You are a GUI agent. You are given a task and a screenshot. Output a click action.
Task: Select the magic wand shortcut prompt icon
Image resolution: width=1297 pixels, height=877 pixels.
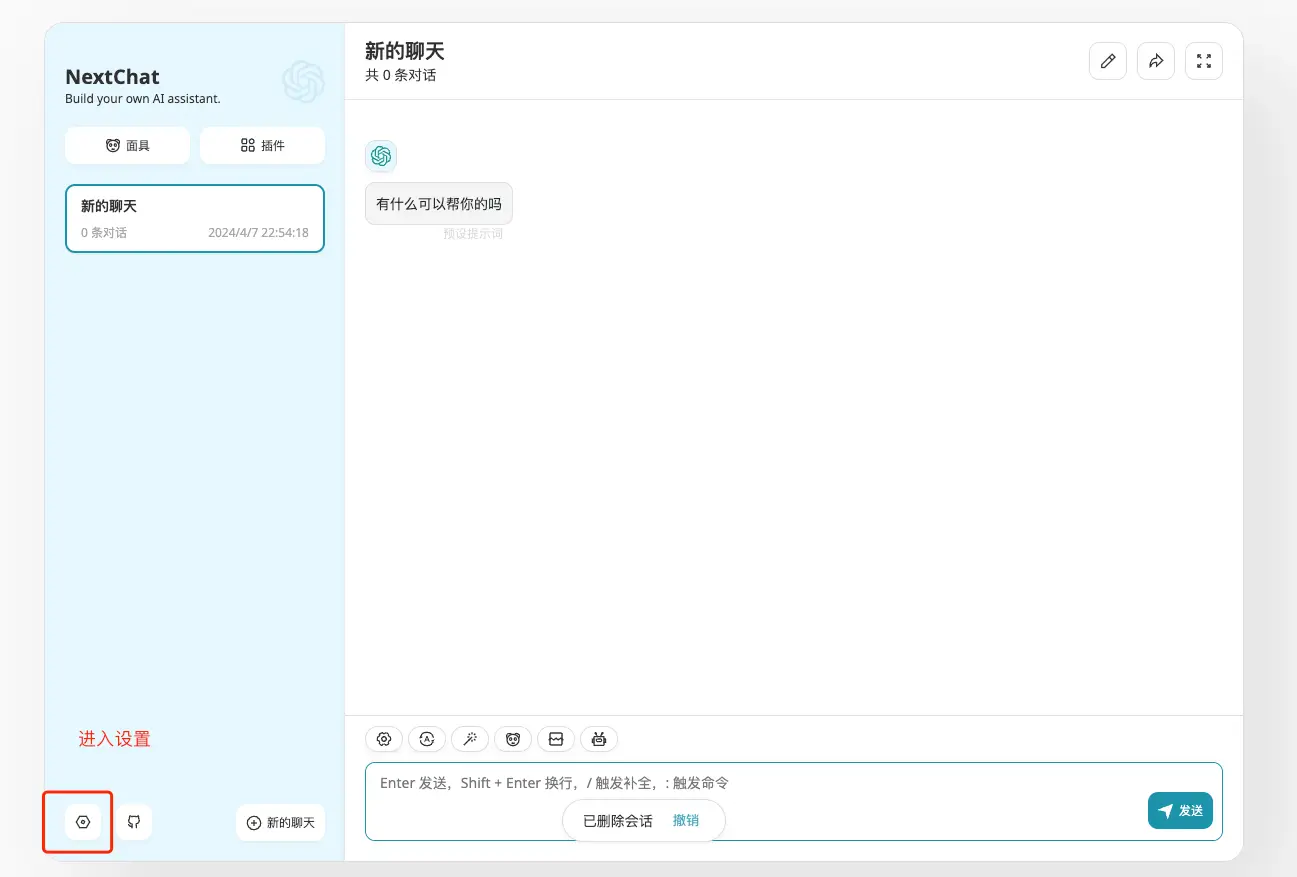[x=470, y=738]
